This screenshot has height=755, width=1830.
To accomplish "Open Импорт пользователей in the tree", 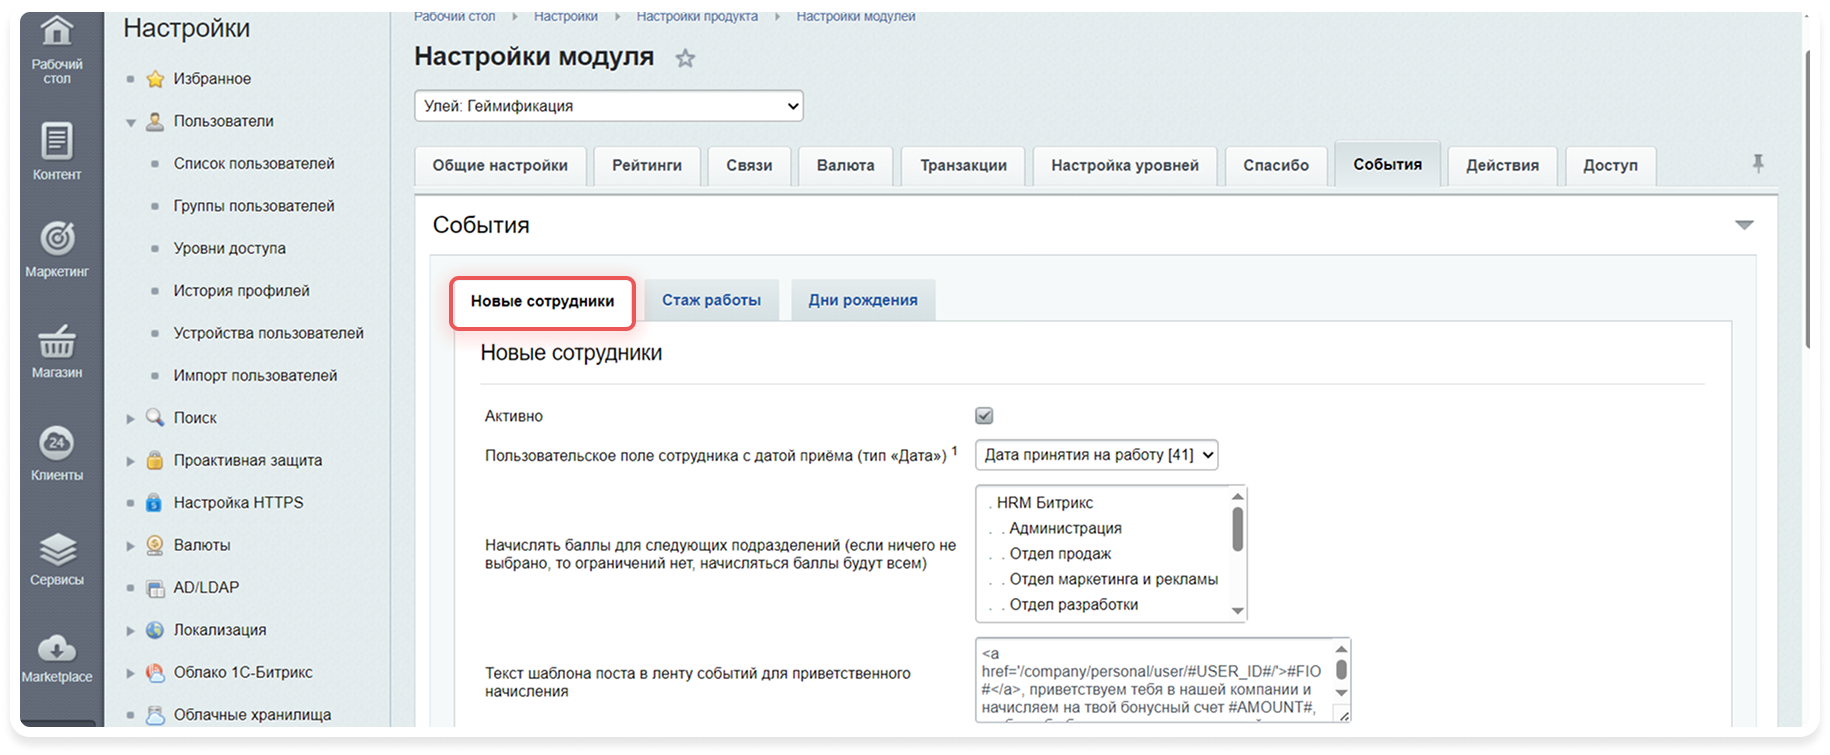I will pos(256,376).
